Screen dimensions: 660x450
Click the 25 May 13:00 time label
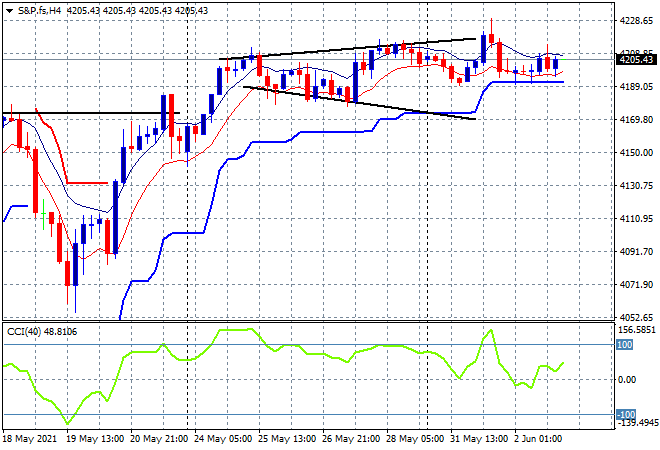pos(287,439)
